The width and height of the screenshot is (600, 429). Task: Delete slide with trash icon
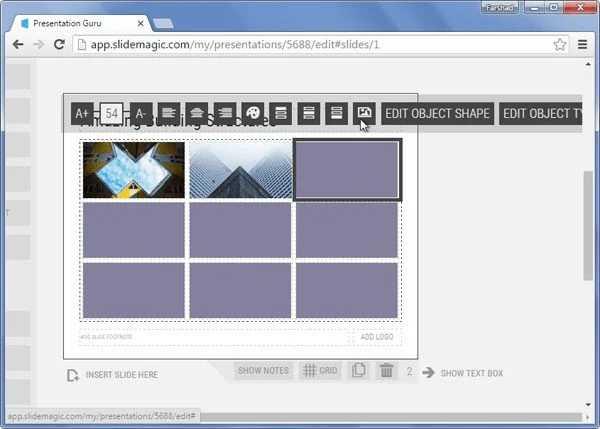[386, 370]
